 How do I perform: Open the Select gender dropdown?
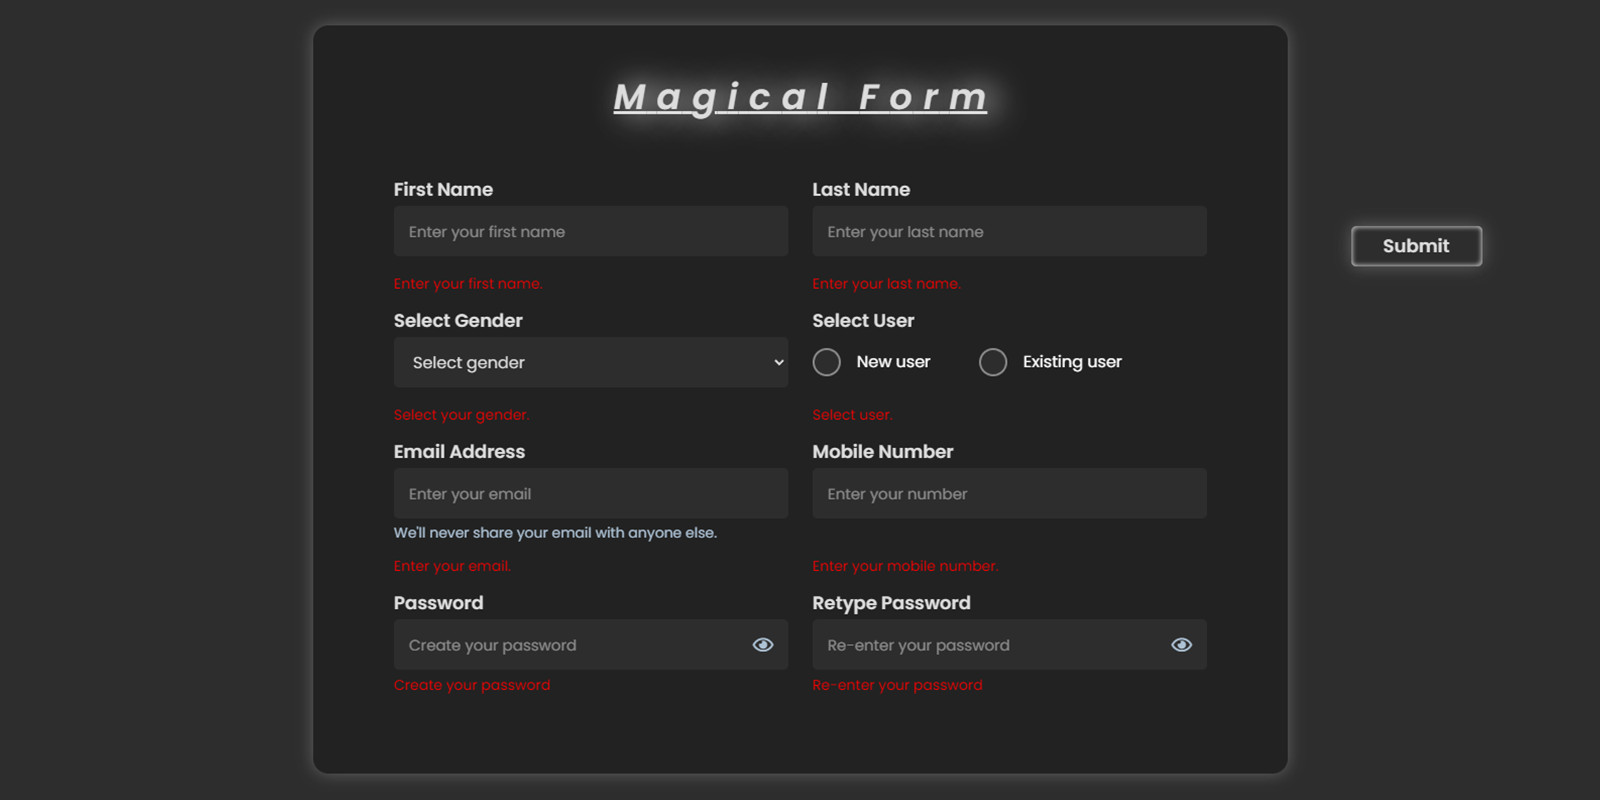tap(590, 362)
